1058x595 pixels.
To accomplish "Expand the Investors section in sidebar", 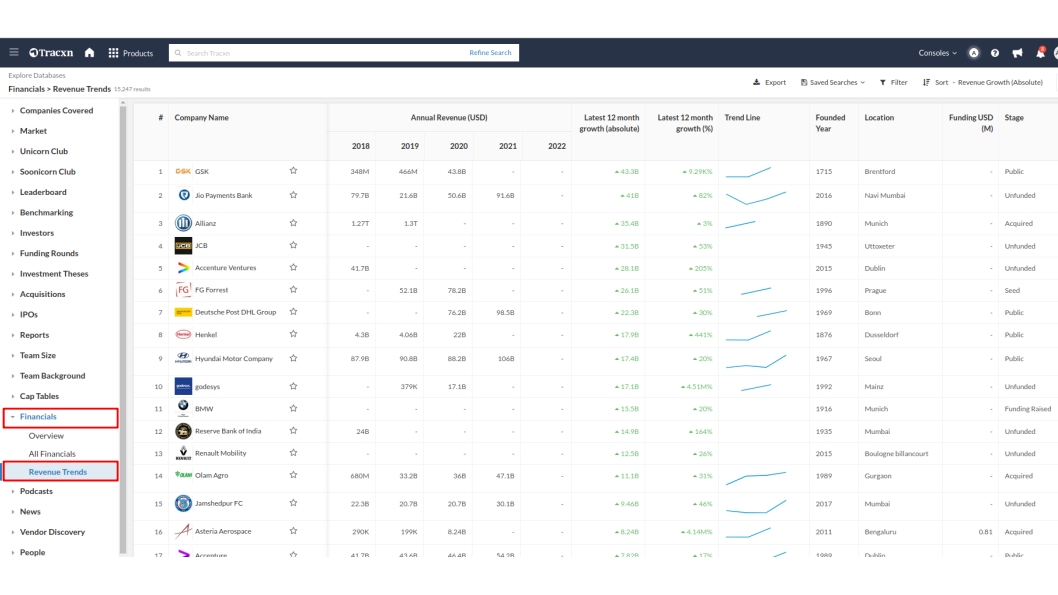I will (37, 233).
